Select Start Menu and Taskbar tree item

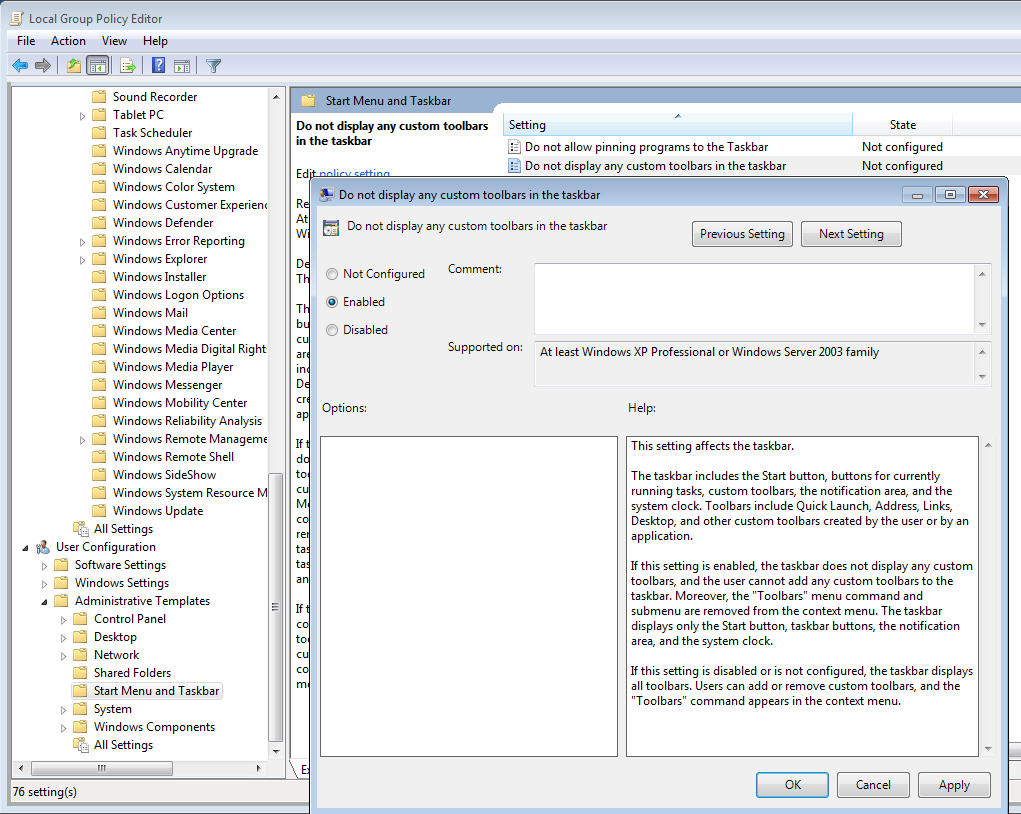(x=156, y=690)
